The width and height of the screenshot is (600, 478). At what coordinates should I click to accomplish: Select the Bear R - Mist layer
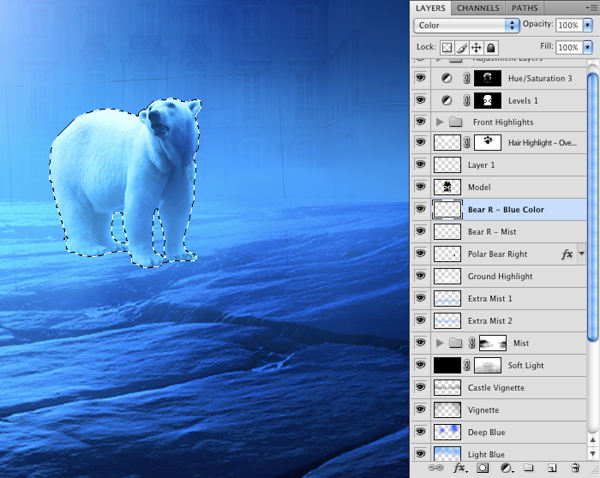point(499,232)
